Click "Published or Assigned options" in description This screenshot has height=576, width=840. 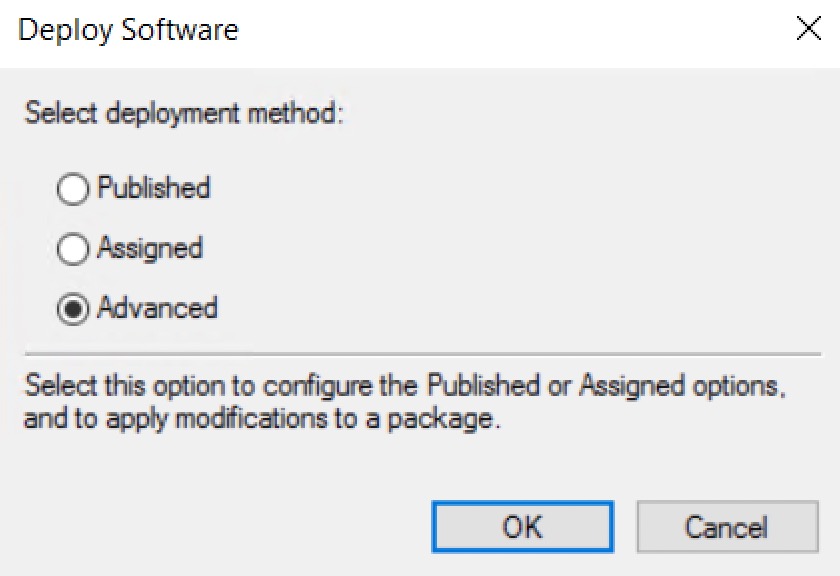click(x=600, y=386)
